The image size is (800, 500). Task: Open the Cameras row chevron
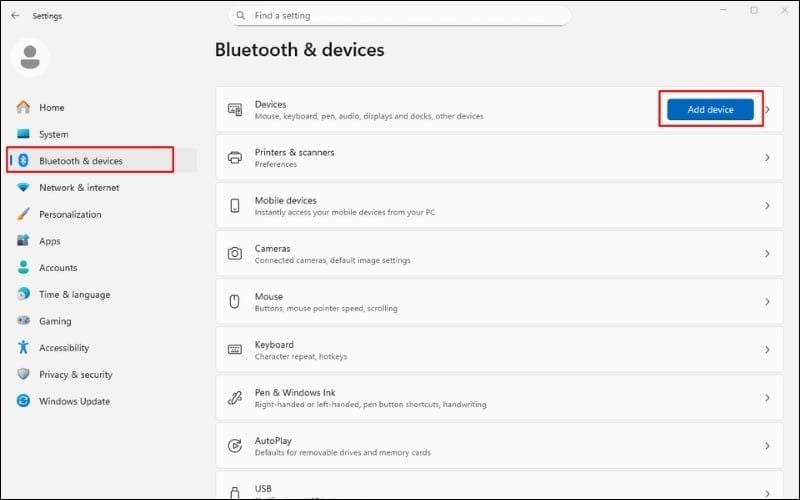point(767,254)
